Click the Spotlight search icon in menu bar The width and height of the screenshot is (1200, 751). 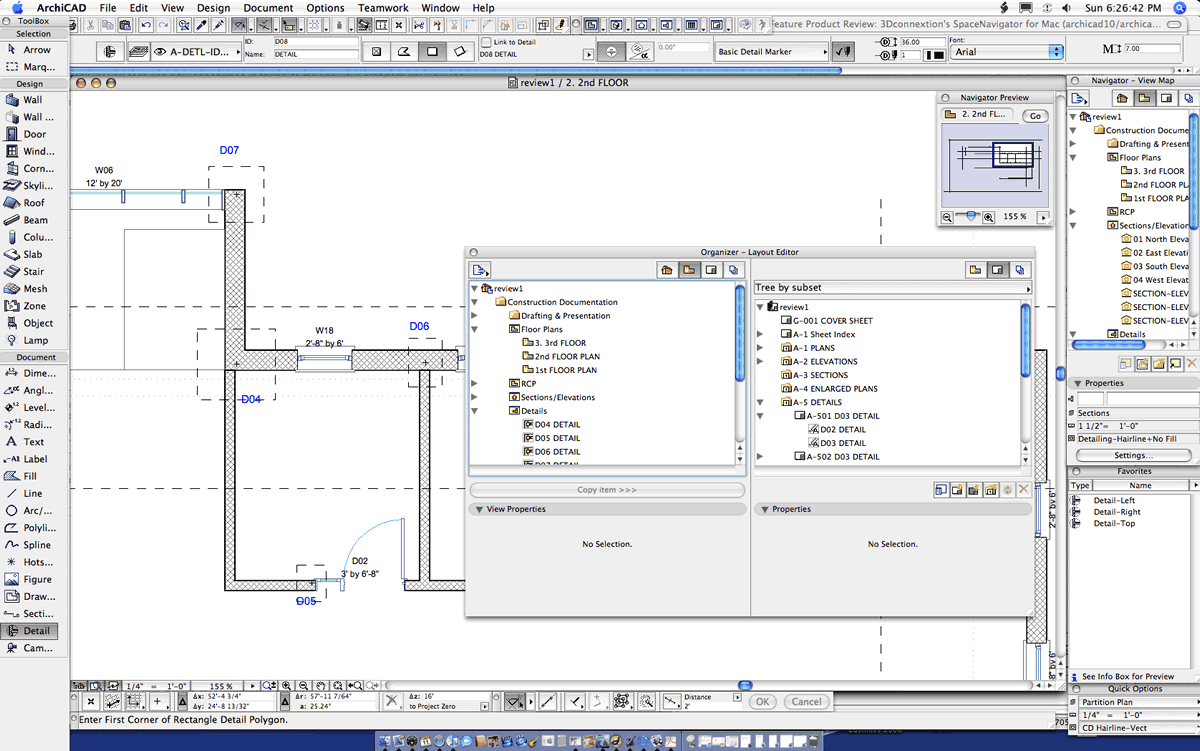tap(1181, 8)
